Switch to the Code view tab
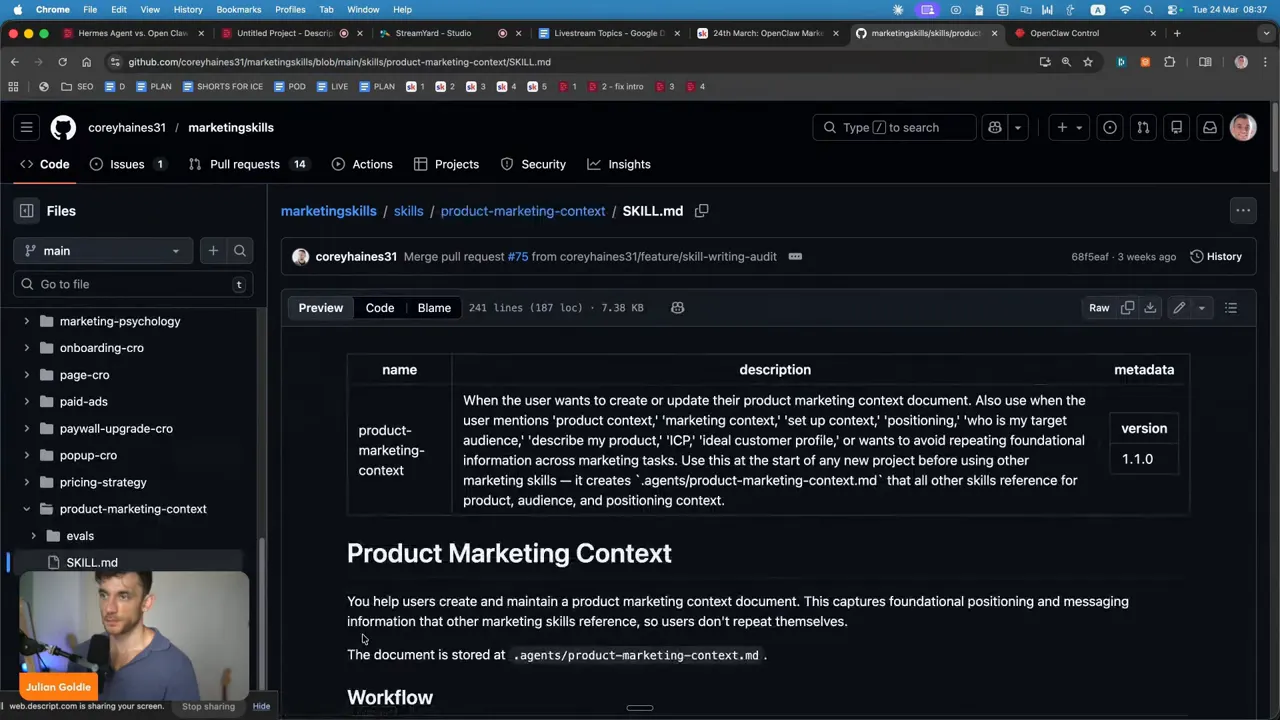The width and height of the screenshot is (1280, 720). tap(380, 308)
